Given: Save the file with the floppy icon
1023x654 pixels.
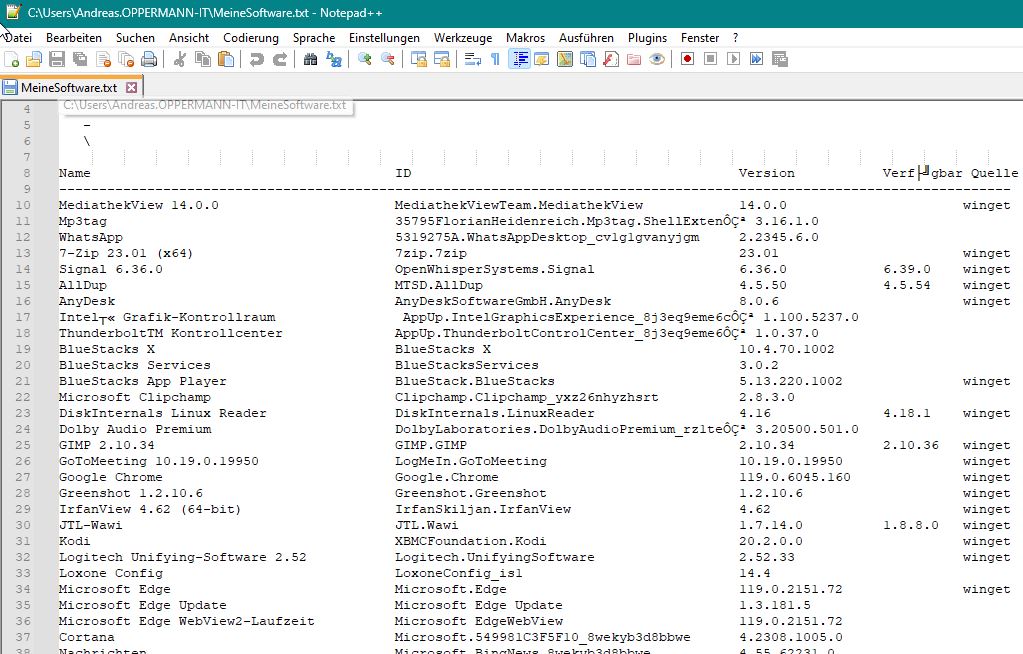Looking at the screenshot, I should (x=57, y=59).
